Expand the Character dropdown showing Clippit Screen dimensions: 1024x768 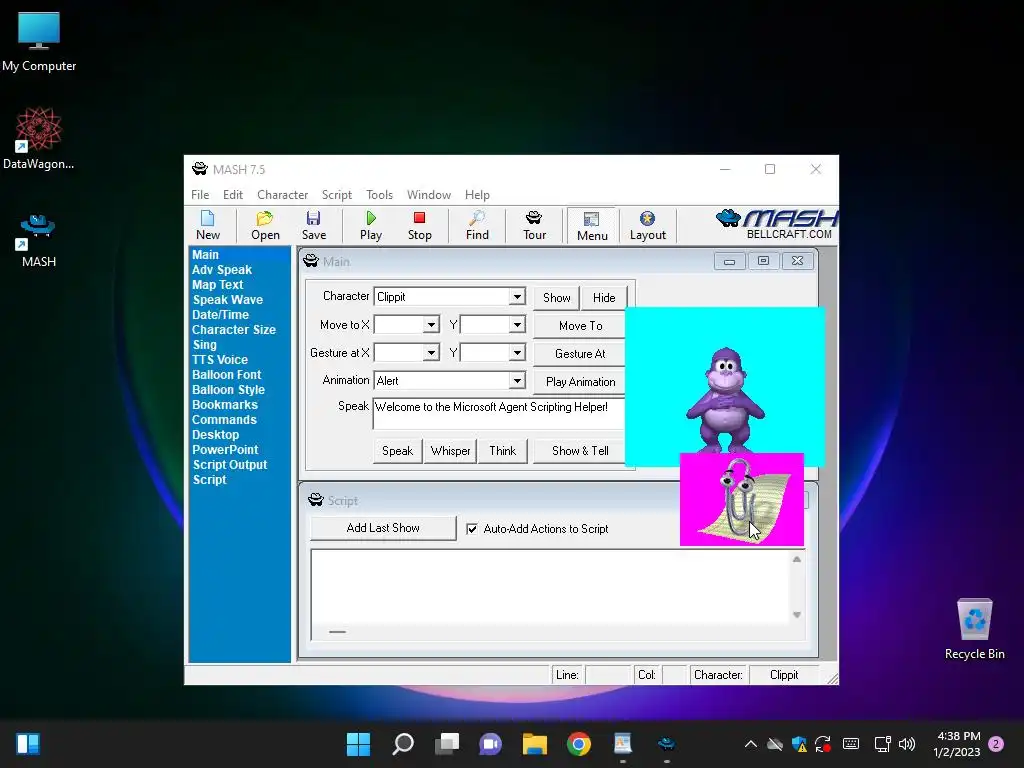coord(517,296)
